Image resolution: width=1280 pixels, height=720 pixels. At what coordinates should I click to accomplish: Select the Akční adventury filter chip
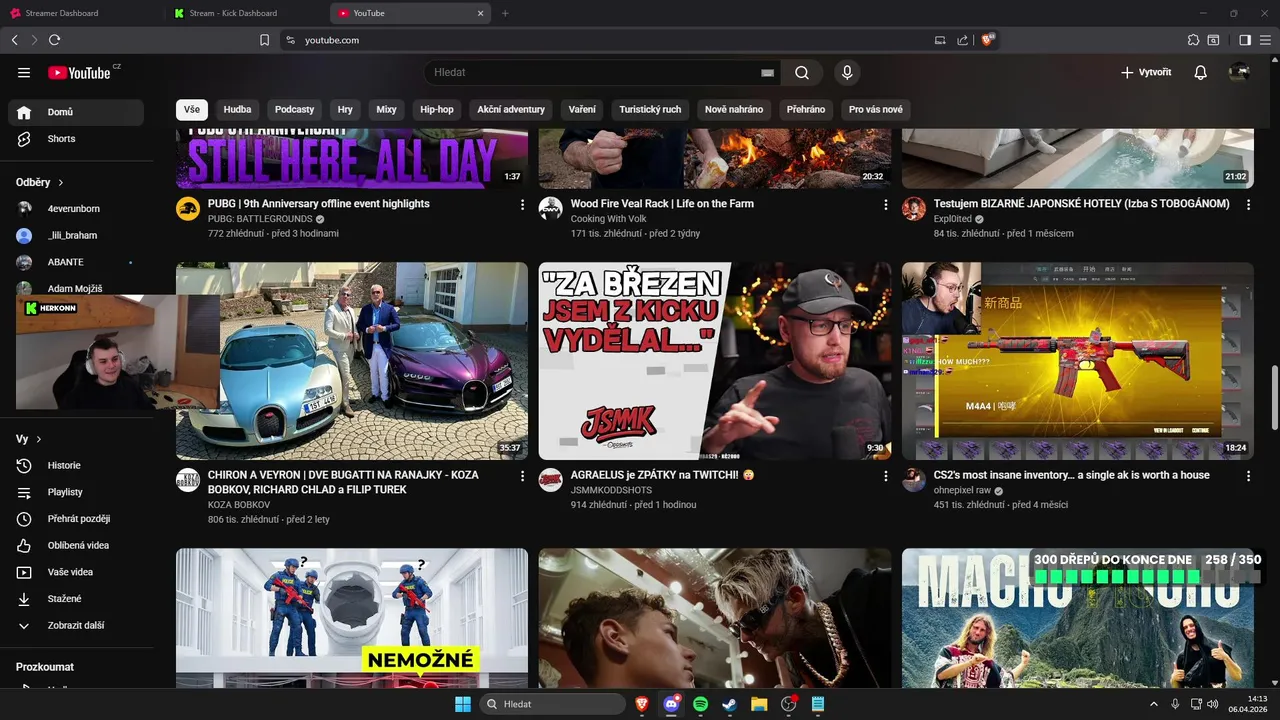coord(511,109)
